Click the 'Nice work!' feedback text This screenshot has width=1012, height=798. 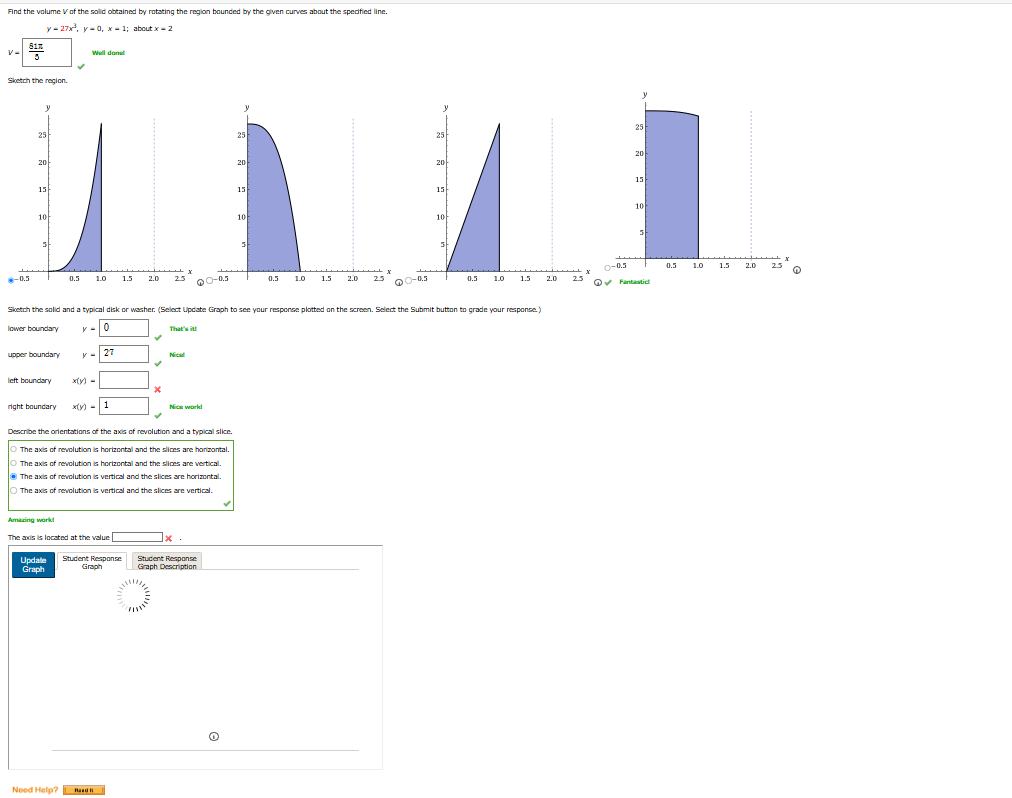pos(186,407)
